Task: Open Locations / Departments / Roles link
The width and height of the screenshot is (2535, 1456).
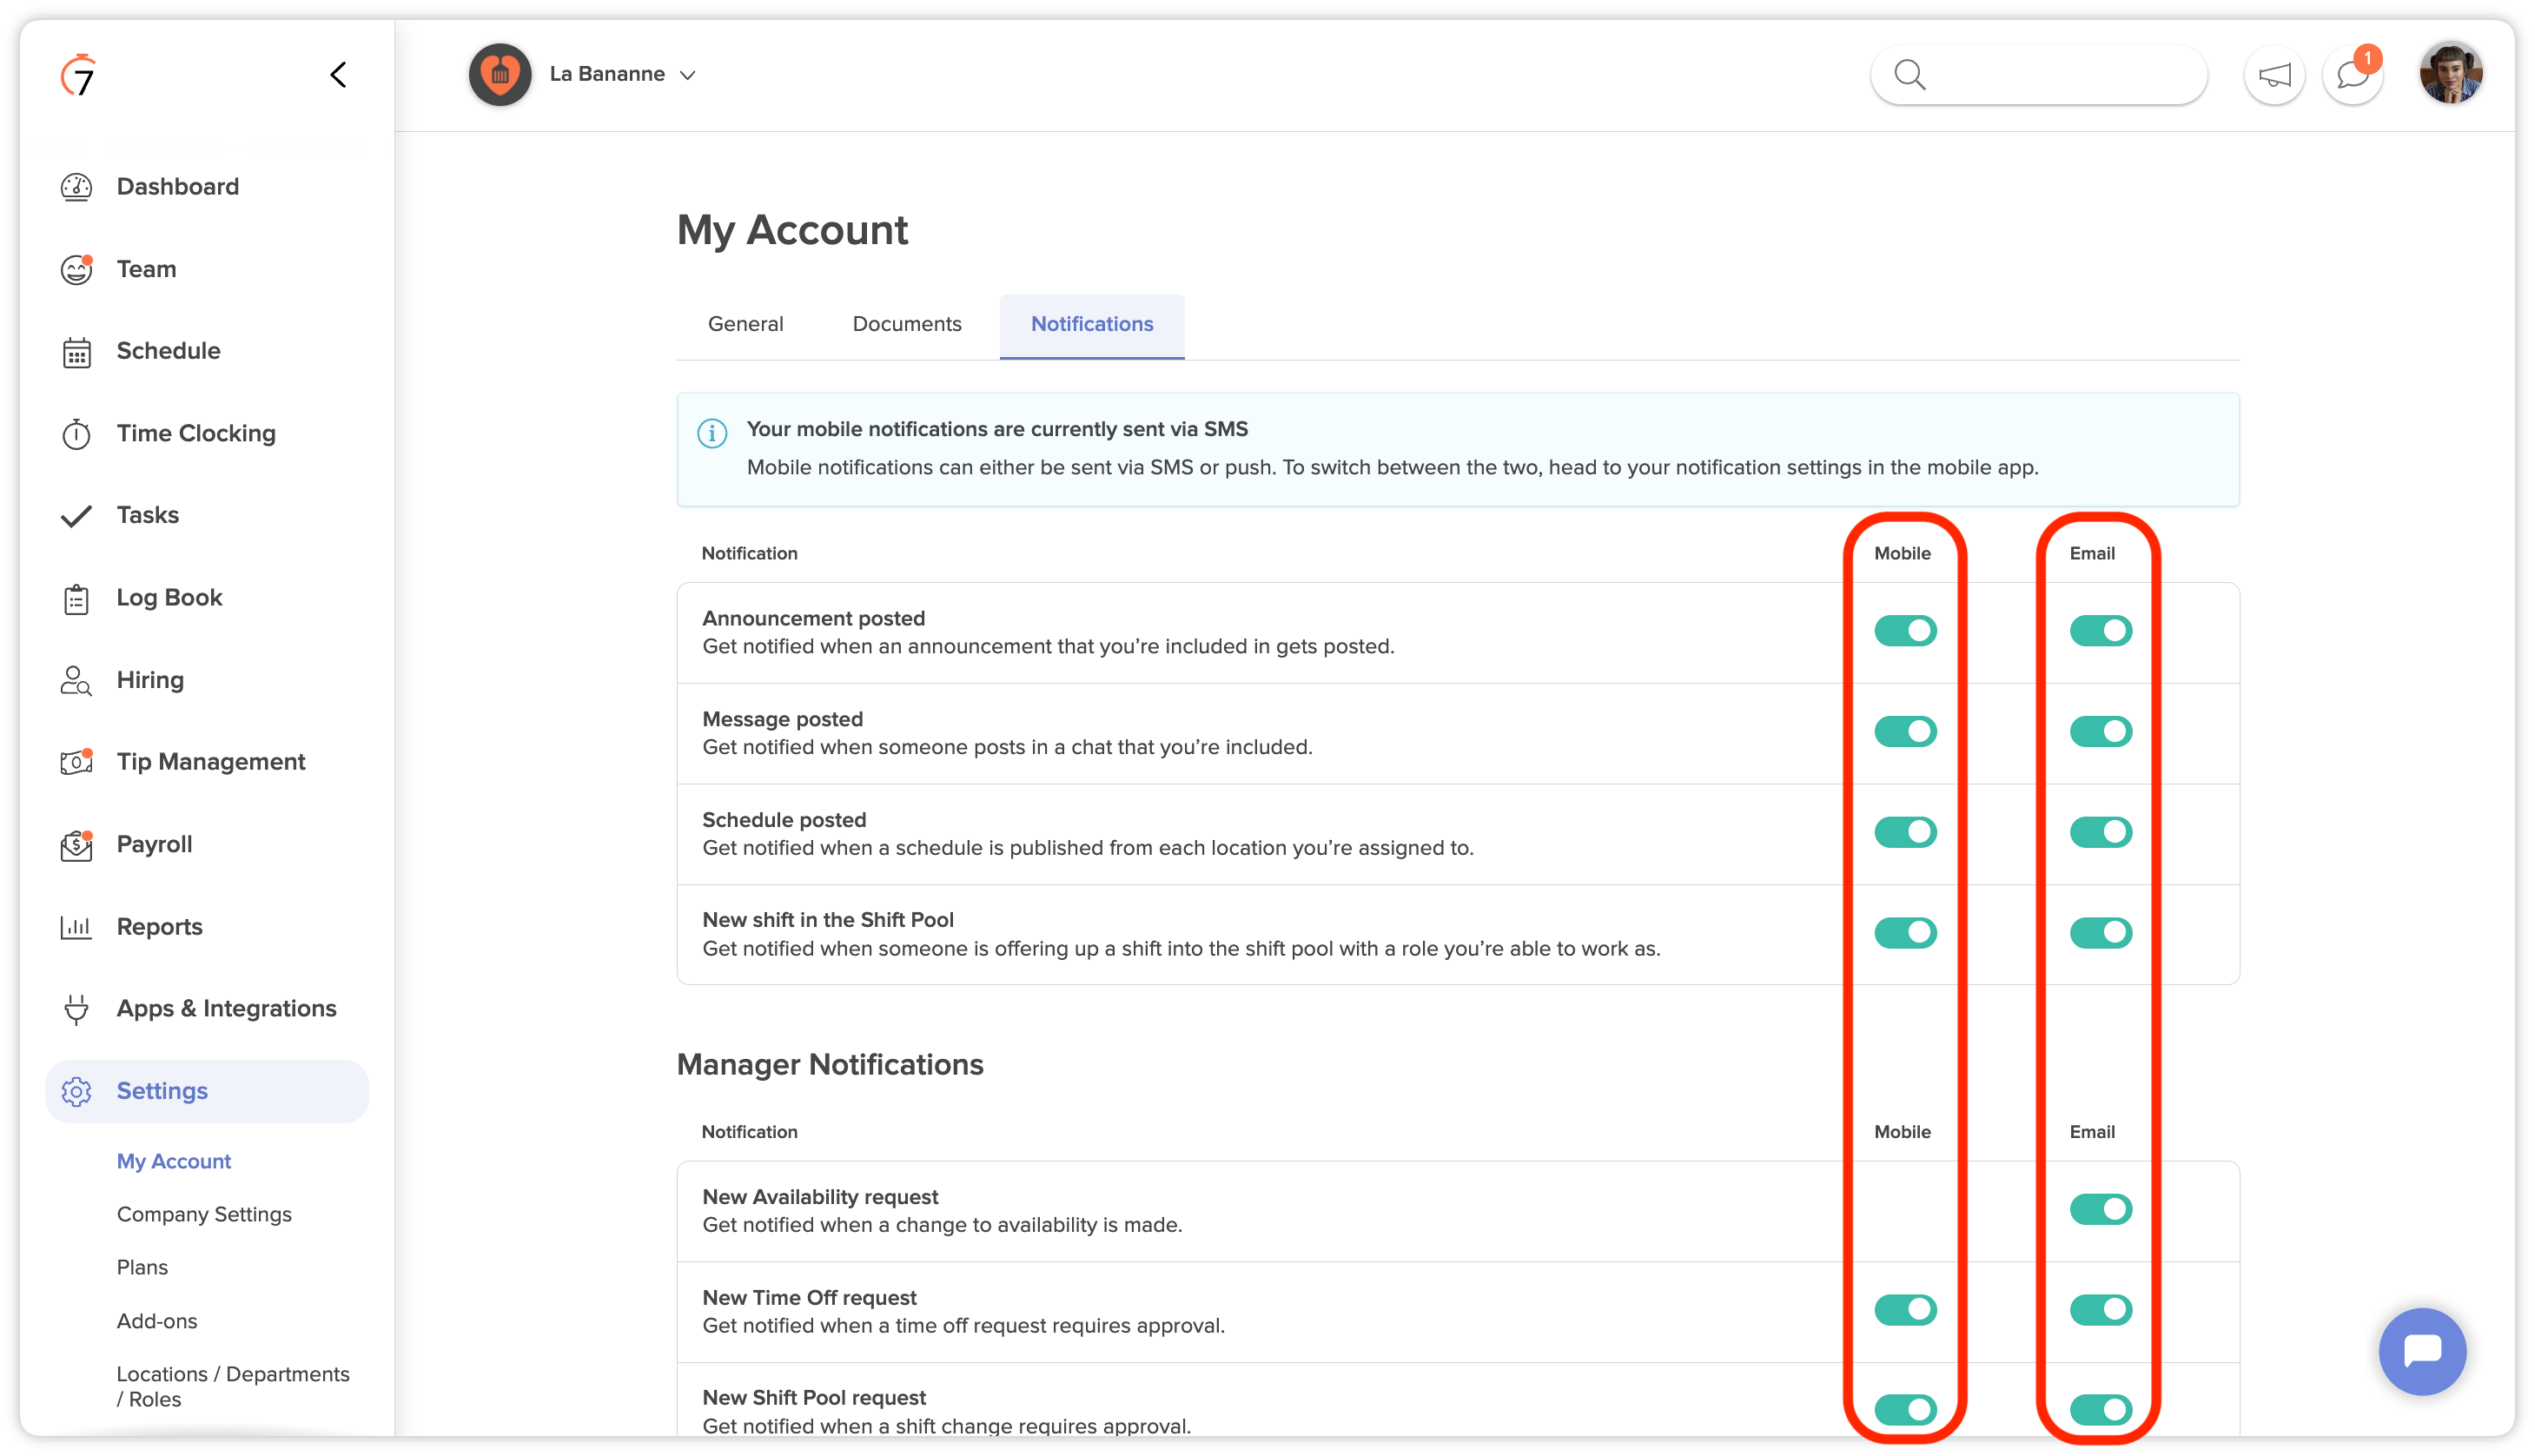Action: click(232, 1388)
